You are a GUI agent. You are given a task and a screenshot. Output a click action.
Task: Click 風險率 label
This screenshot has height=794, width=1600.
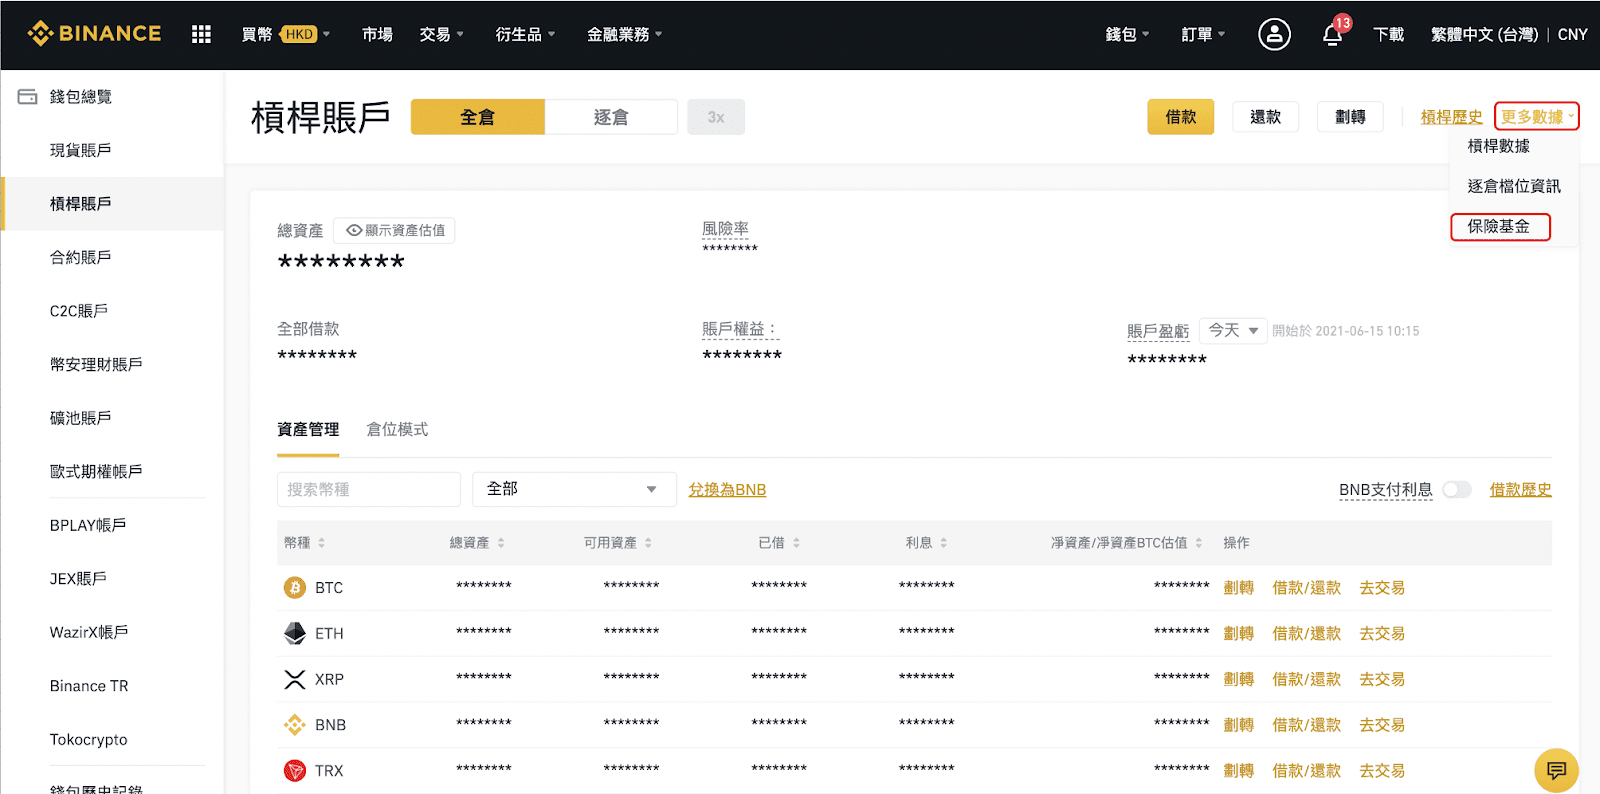coord(725,229)
